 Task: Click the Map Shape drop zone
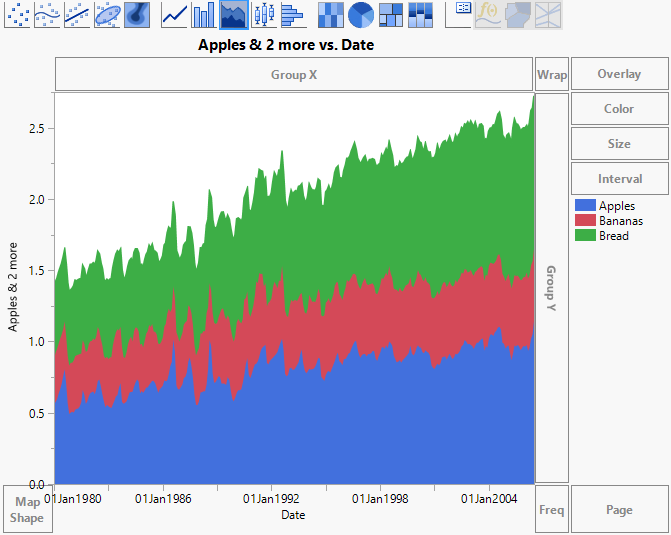click(x=27, y=510)
